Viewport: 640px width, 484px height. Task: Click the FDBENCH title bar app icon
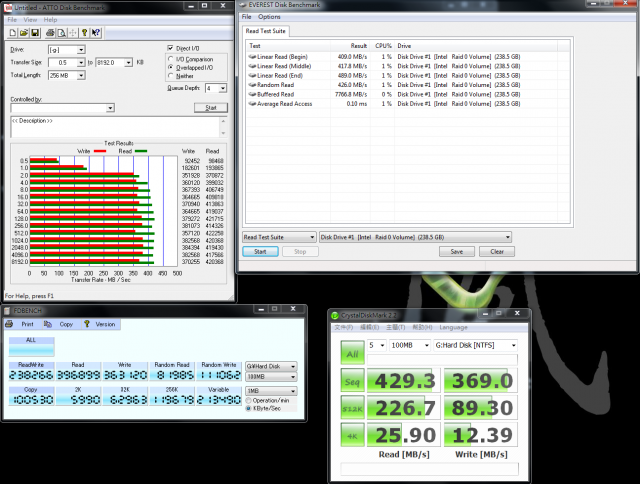pos(7,311)
